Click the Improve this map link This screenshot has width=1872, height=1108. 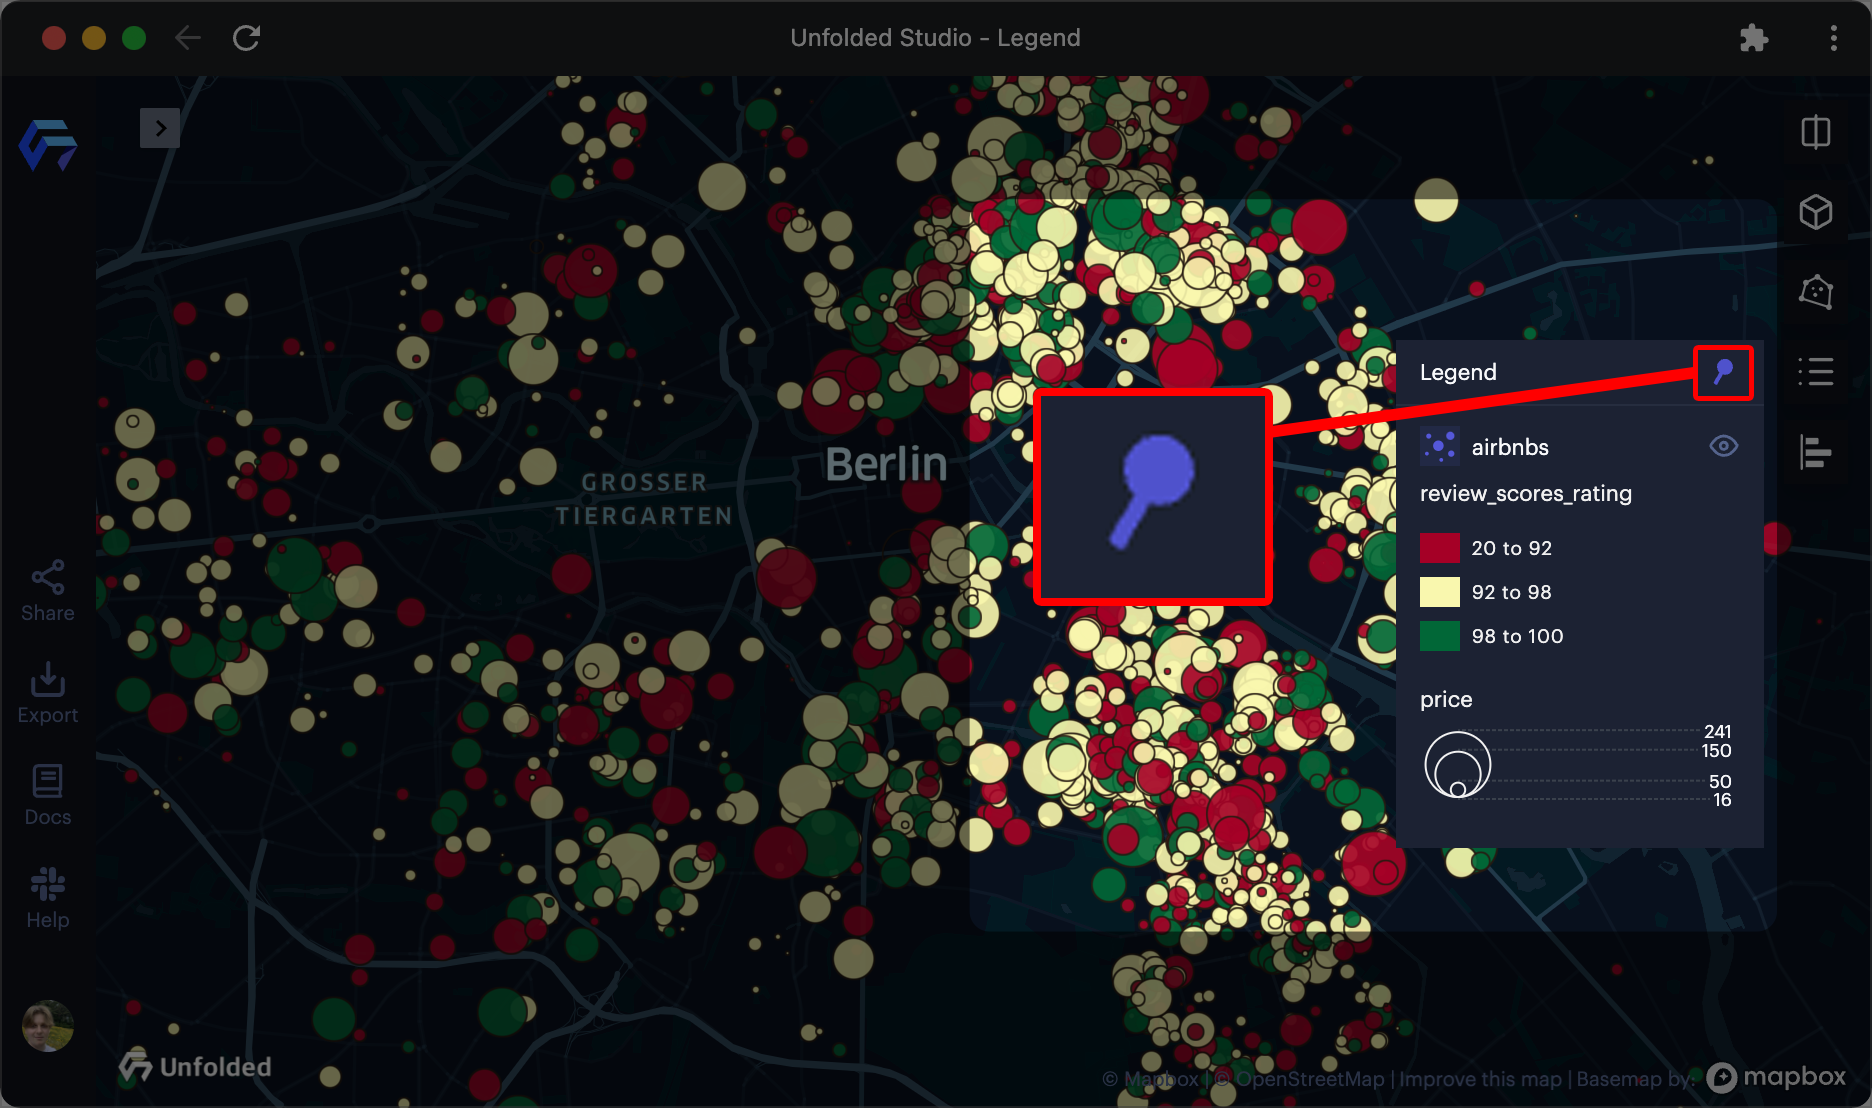click(x=1480, y=1079)
